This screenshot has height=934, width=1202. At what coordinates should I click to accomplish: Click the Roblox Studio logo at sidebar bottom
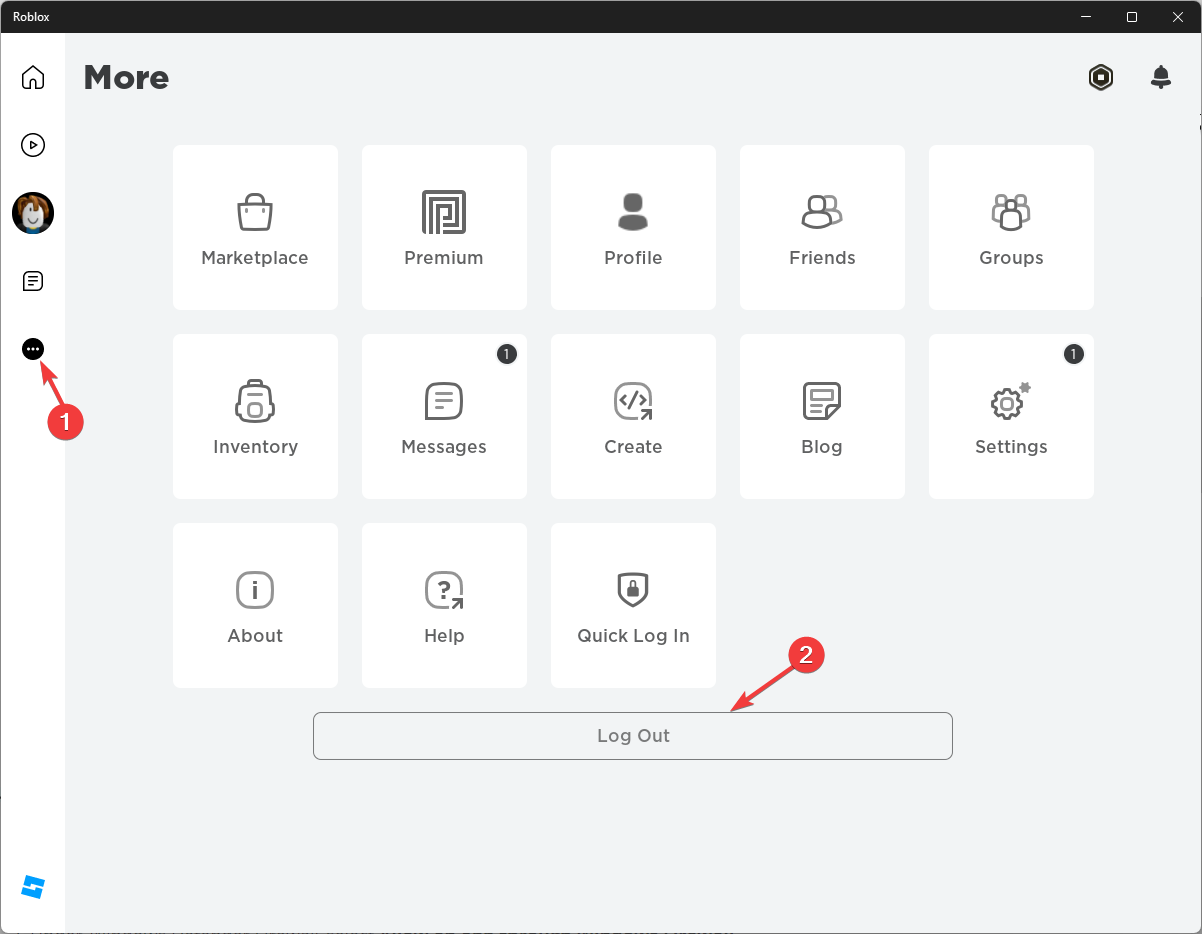point(33,887)
